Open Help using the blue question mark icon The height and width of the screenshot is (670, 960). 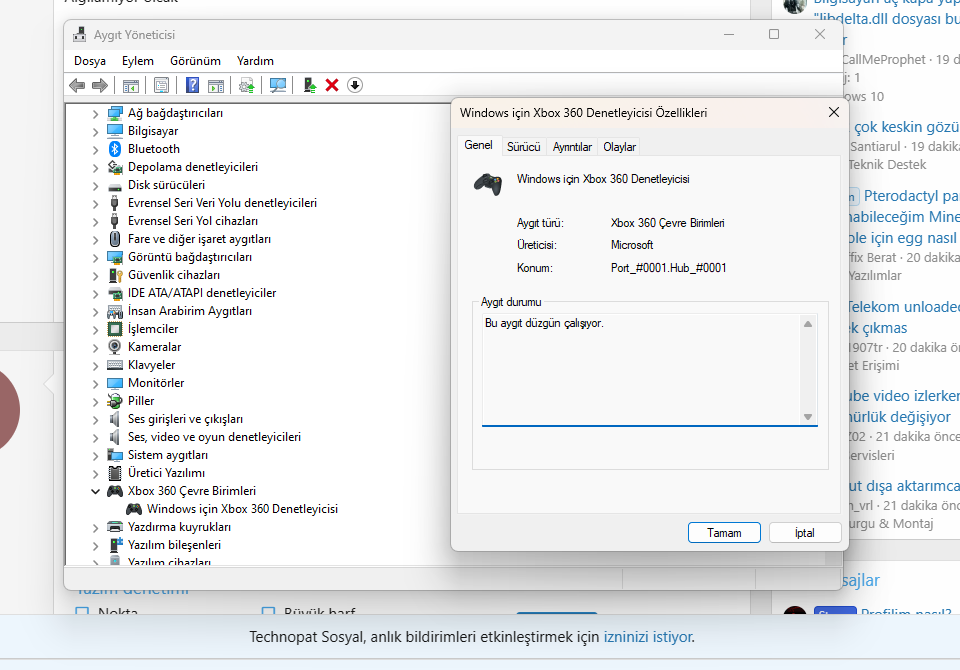[192, 85]
